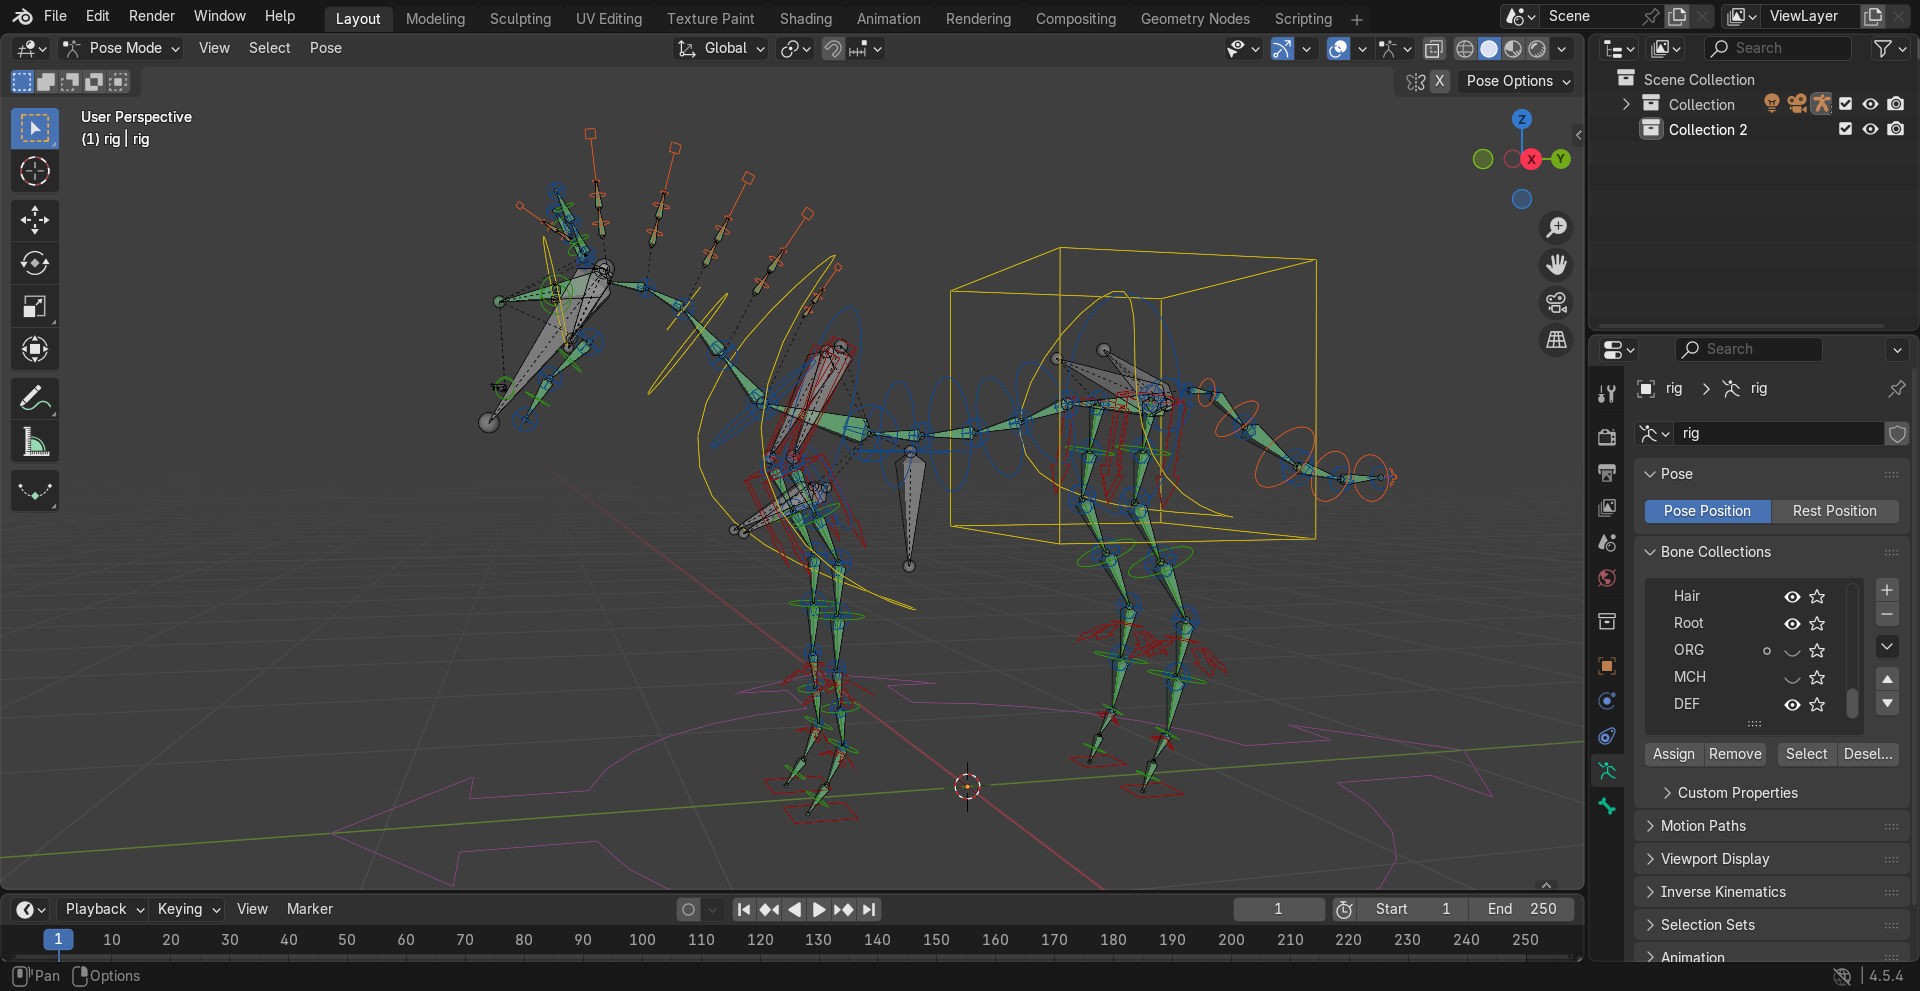Click the play animation button
The width and height of the screenshot is (1920, 991).
point(818,909)
